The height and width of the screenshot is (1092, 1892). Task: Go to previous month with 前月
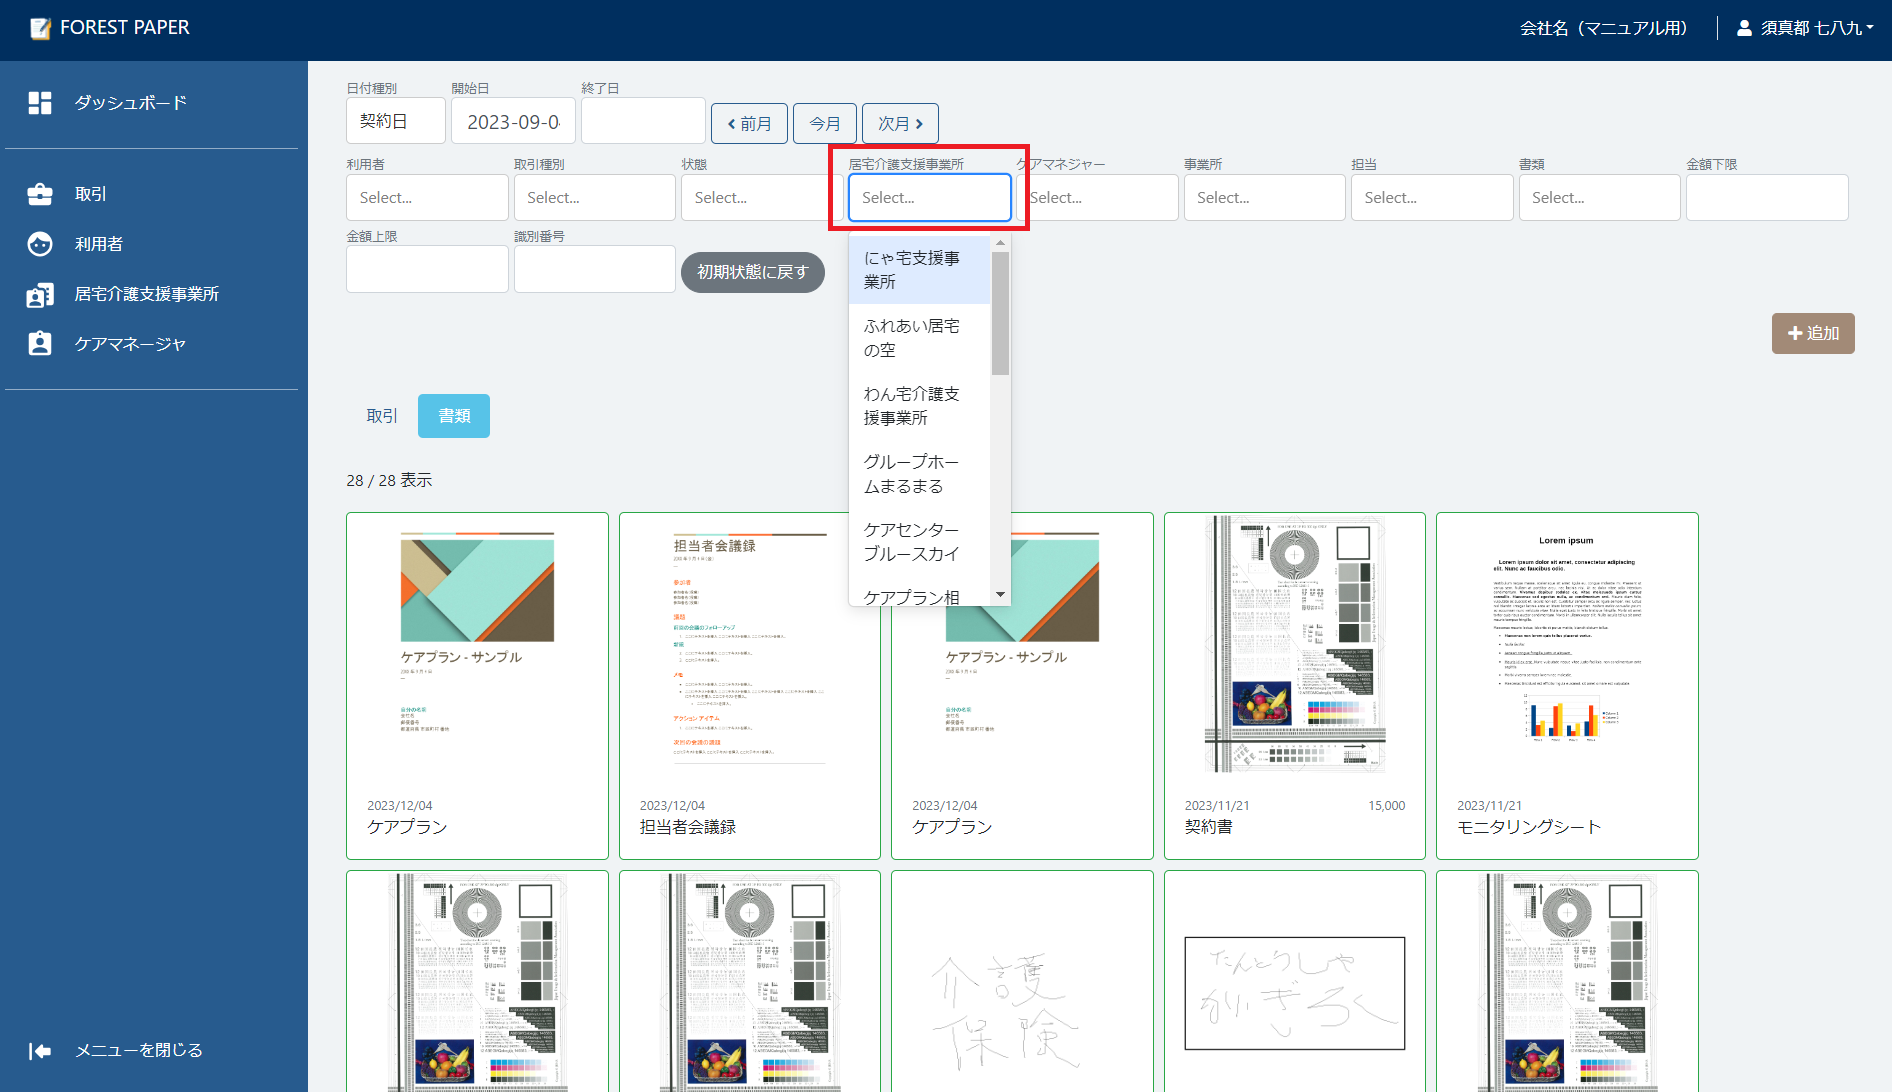[x=749, y=123]
